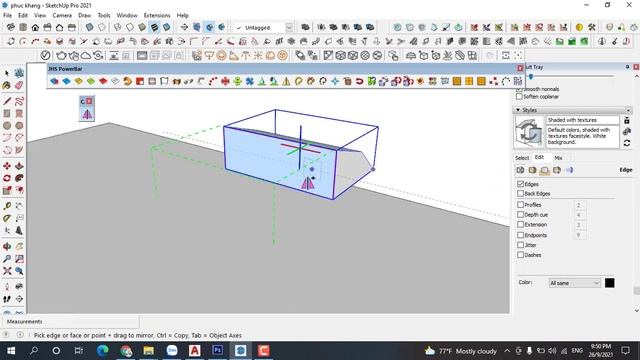Click the red cross JHS PowerBar icon
640x360 pixels.
[225, 81]
